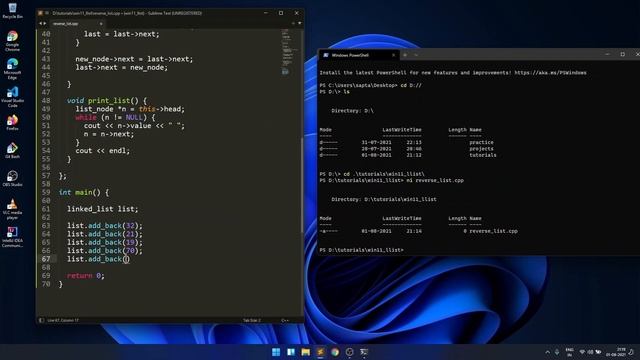Maximize the Sublime Text window
The width and height of the screenshot is (640, 360).
point(281,13)
